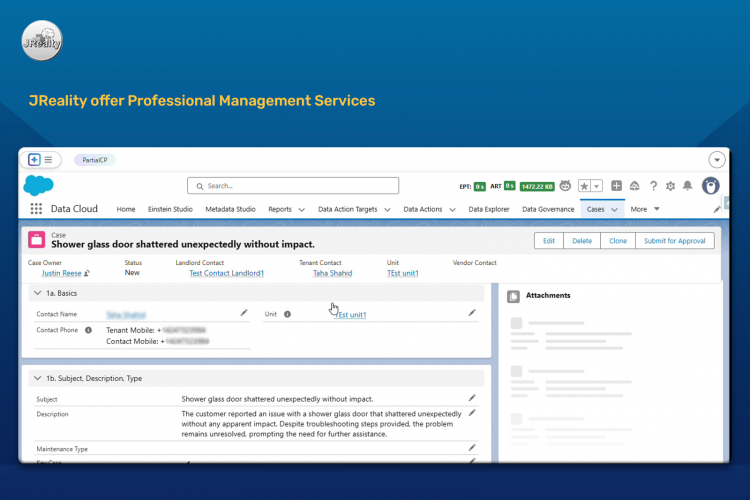
Task: Select the Cases tab
Action: (596, 209)
